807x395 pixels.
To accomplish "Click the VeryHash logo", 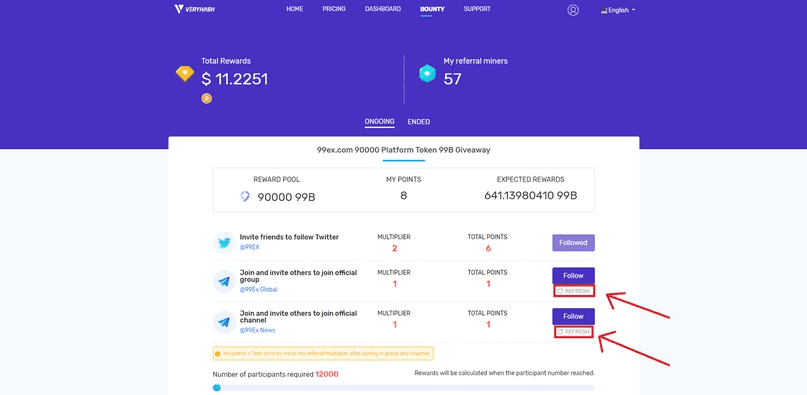I will click(x=194, y=9).
